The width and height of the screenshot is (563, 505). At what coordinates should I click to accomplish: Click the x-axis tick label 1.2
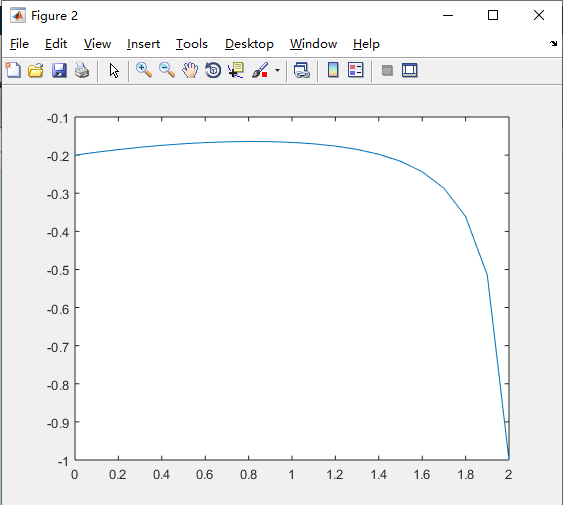click(x=335, y=475)
